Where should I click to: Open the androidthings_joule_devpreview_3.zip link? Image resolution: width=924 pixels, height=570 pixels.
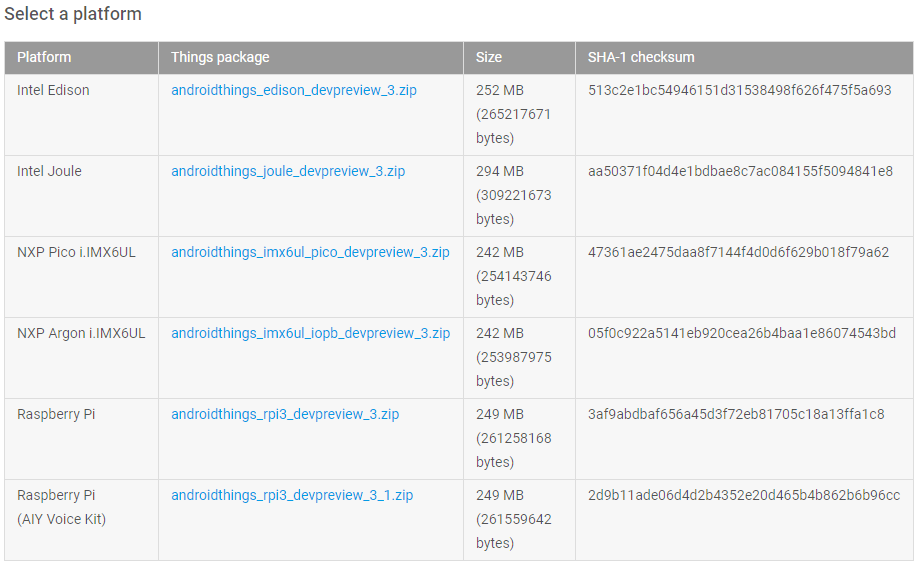point(288,171)
